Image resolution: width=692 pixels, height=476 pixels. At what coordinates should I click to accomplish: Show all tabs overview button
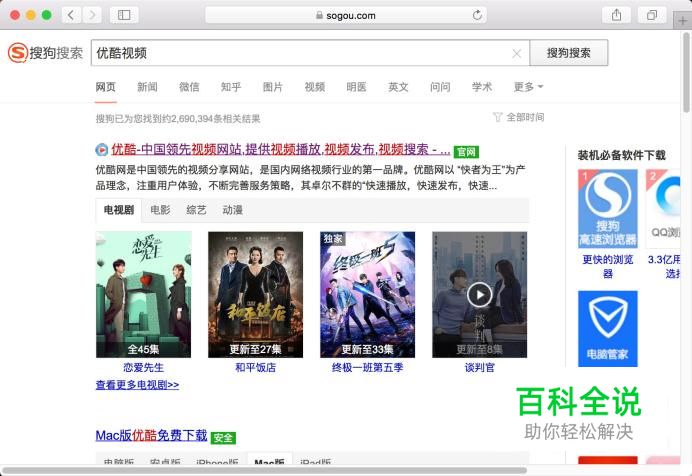pyautogui.click(x=652, y=15)
